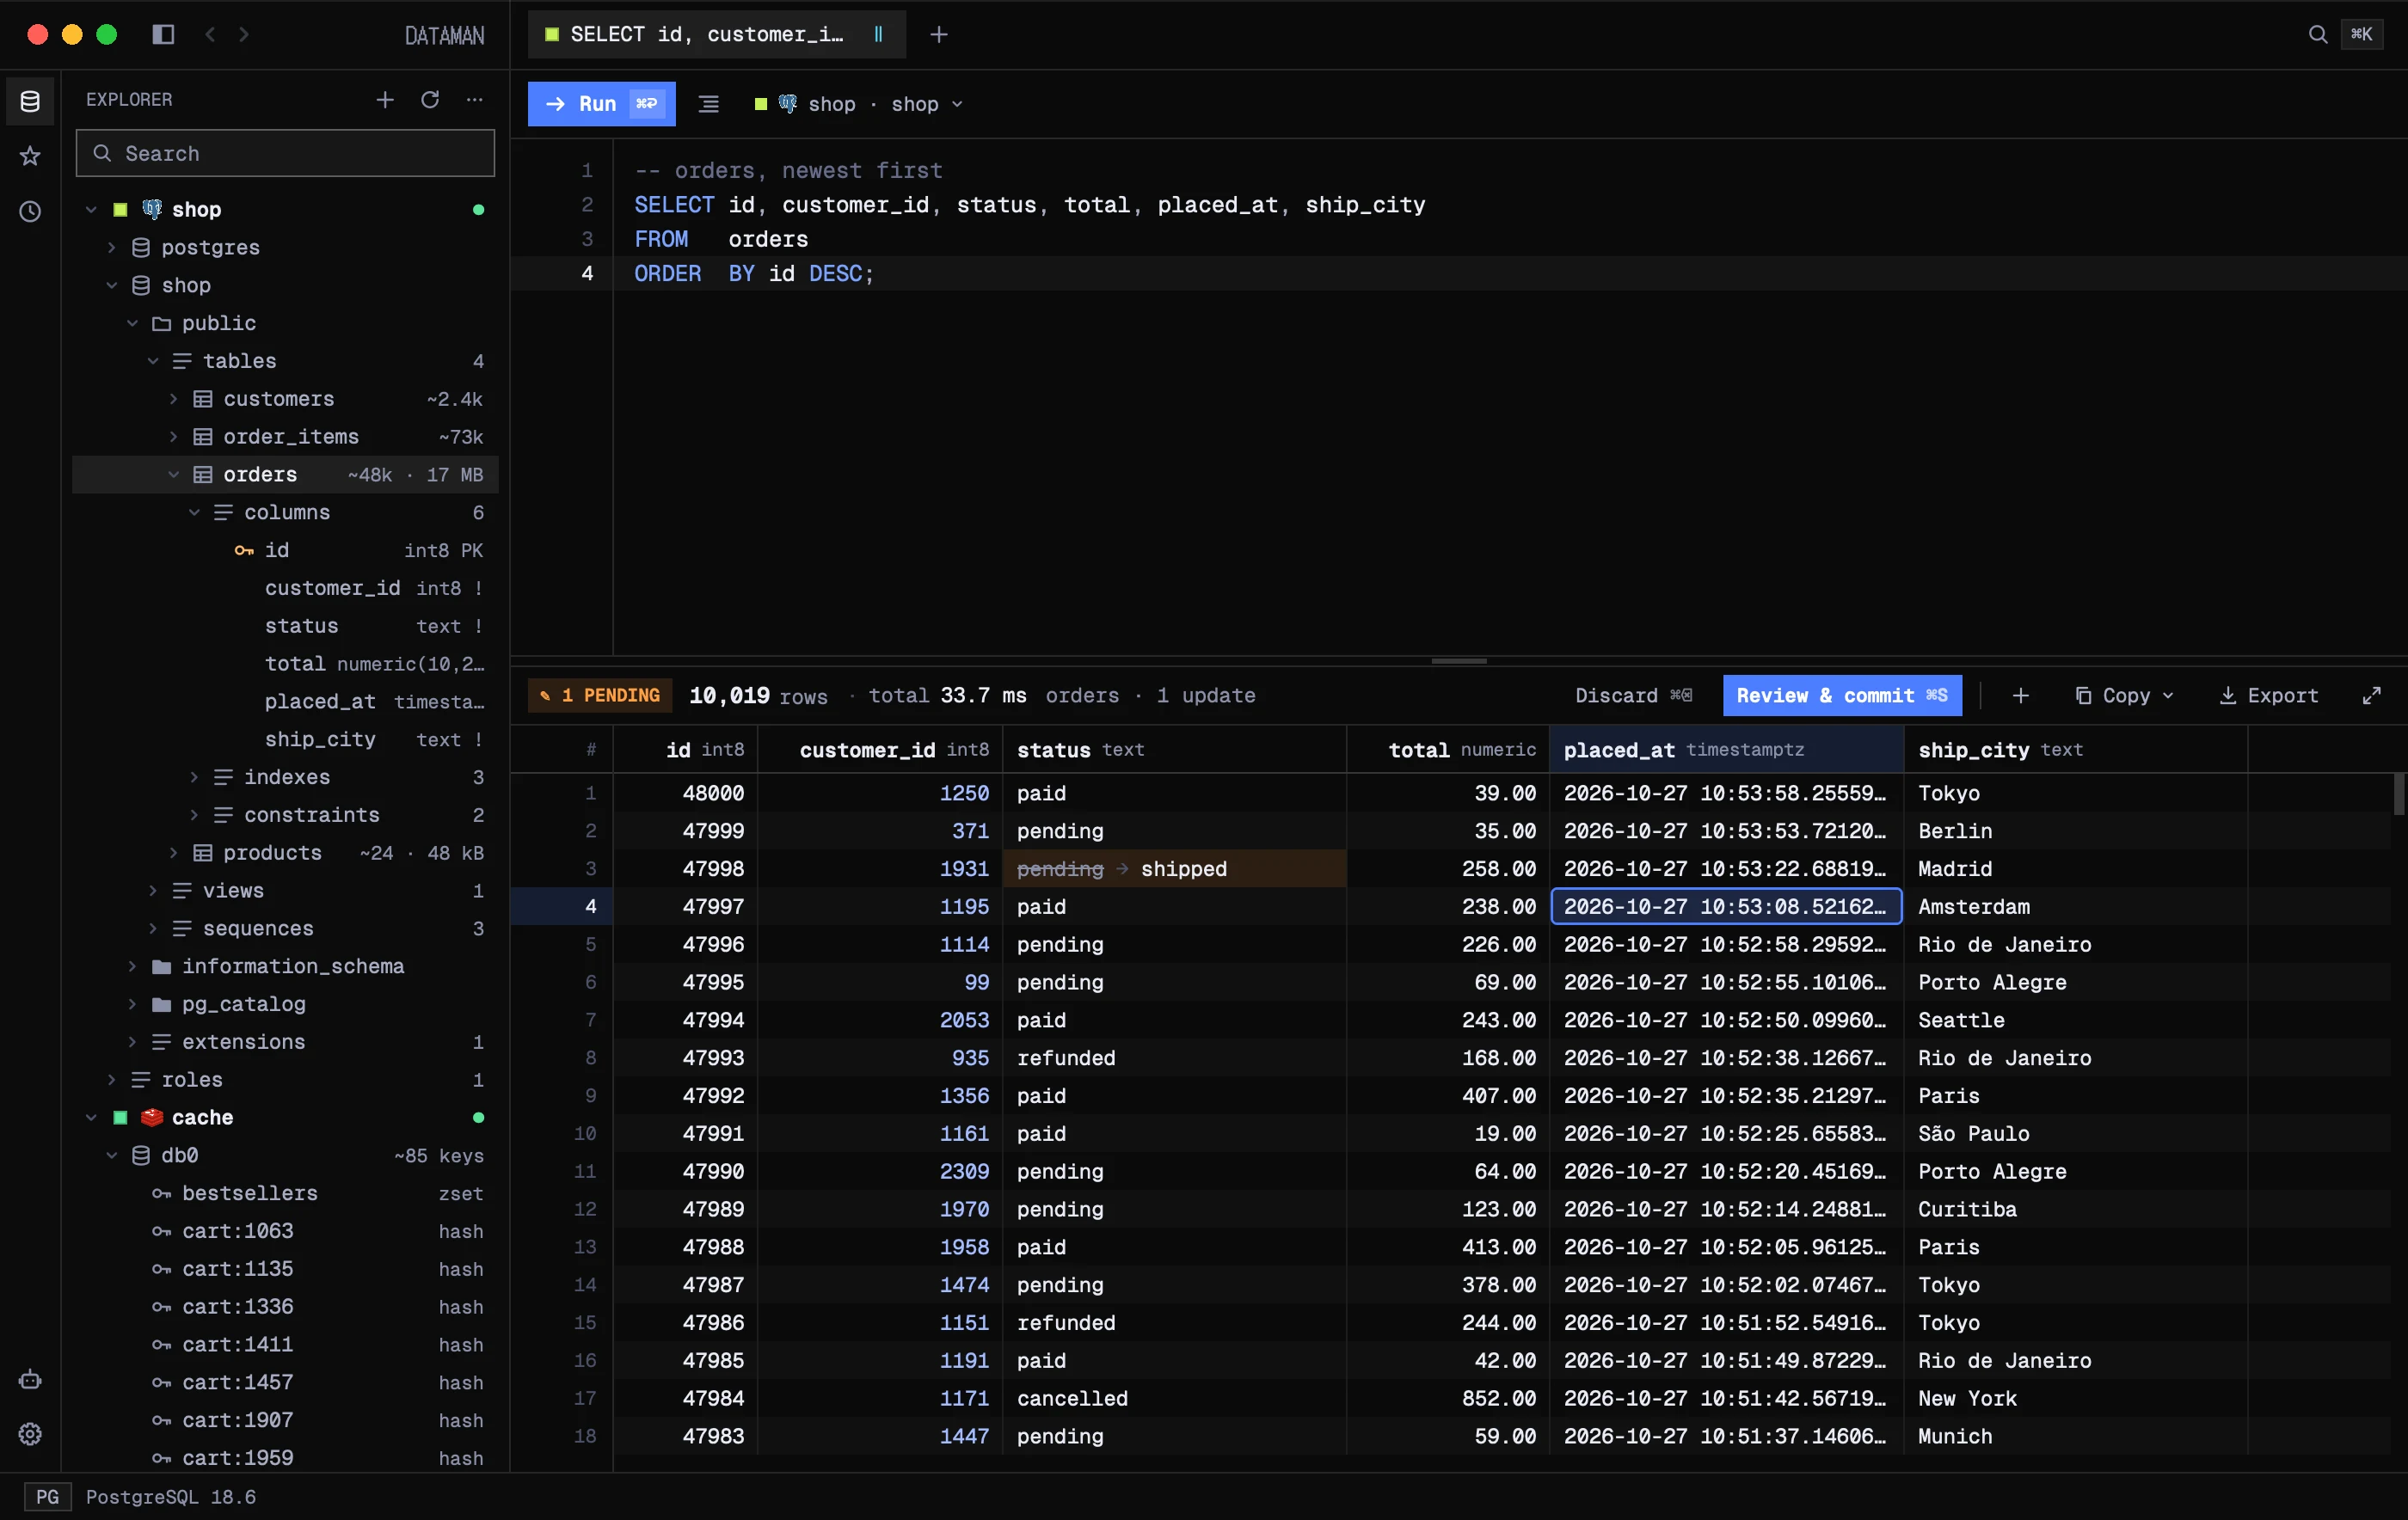Open the database explorer sidebar icon
2408x1520 pixels.
(30, 101)
